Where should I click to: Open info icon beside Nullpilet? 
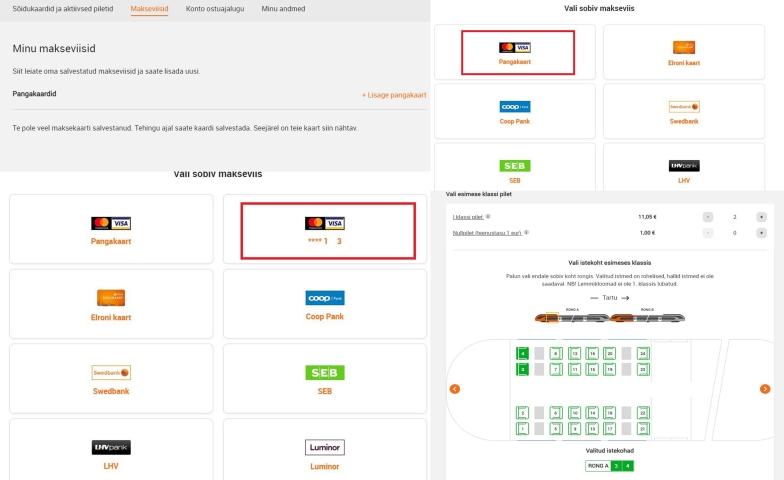[526, 232]
